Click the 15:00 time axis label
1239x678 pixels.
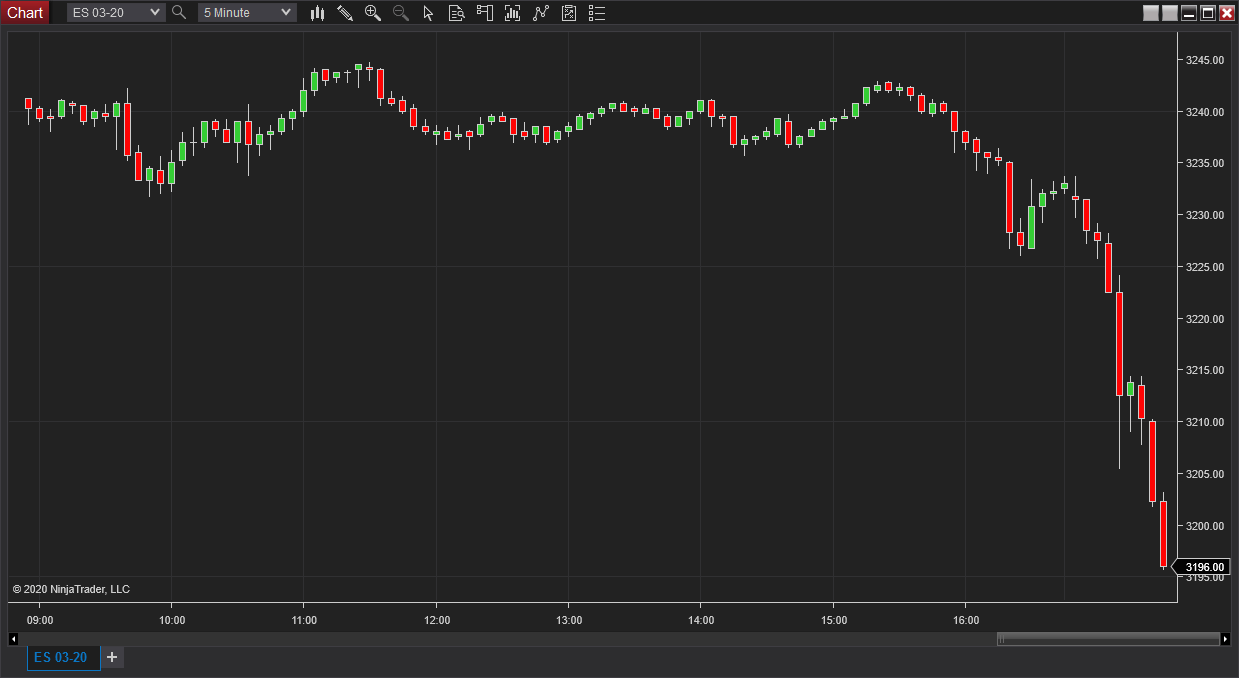(x=833, y=620)
